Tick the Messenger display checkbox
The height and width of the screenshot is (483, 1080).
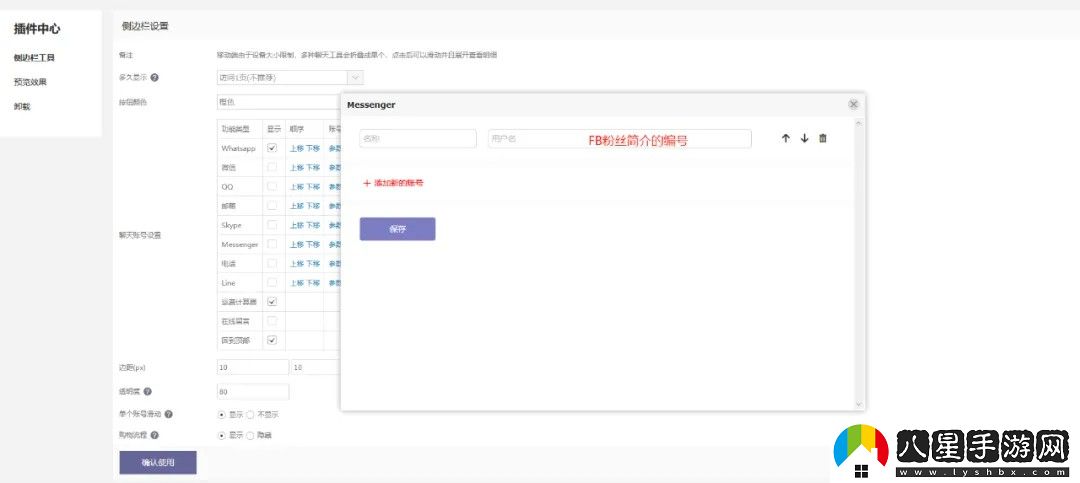[x=272, y=244]
